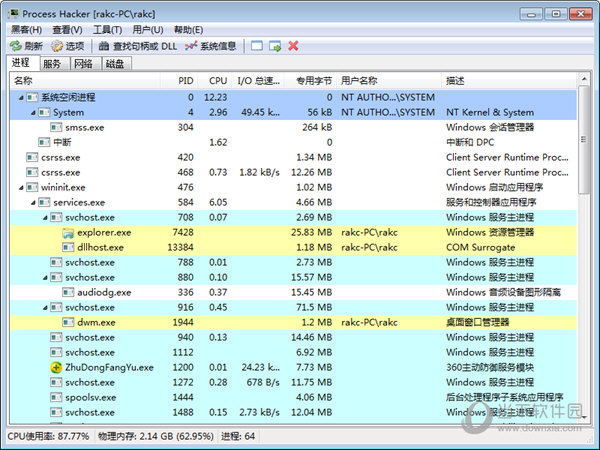Click icon of csrss.exe PID 420
Screen dimensions: 600x450
point(32,157)
